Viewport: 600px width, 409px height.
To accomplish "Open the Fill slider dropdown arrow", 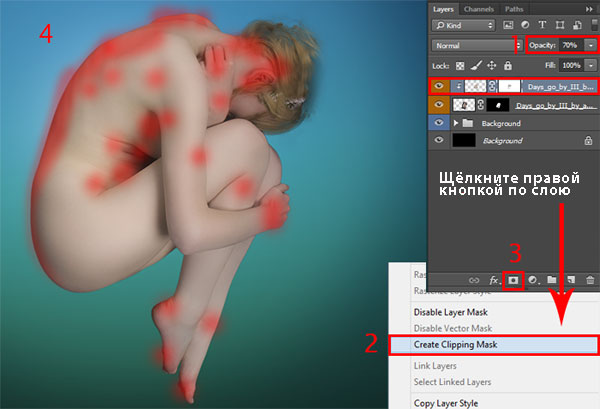I will coord(591,65).
